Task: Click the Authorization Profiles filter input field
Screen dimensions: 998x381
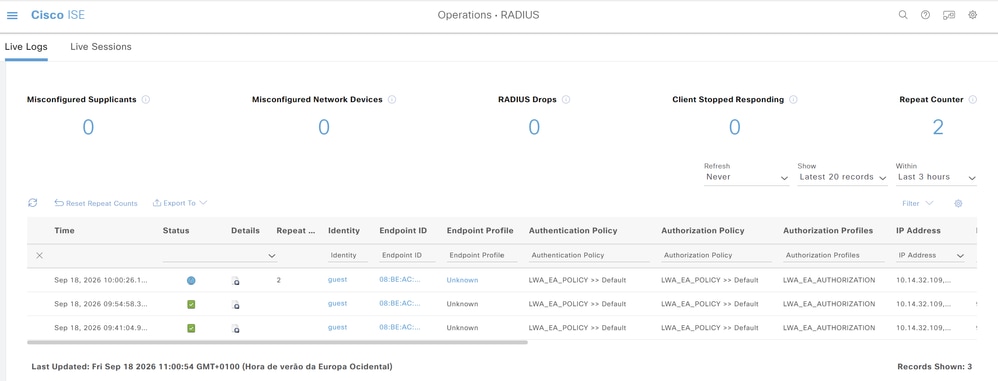Action: click(833, 256)
